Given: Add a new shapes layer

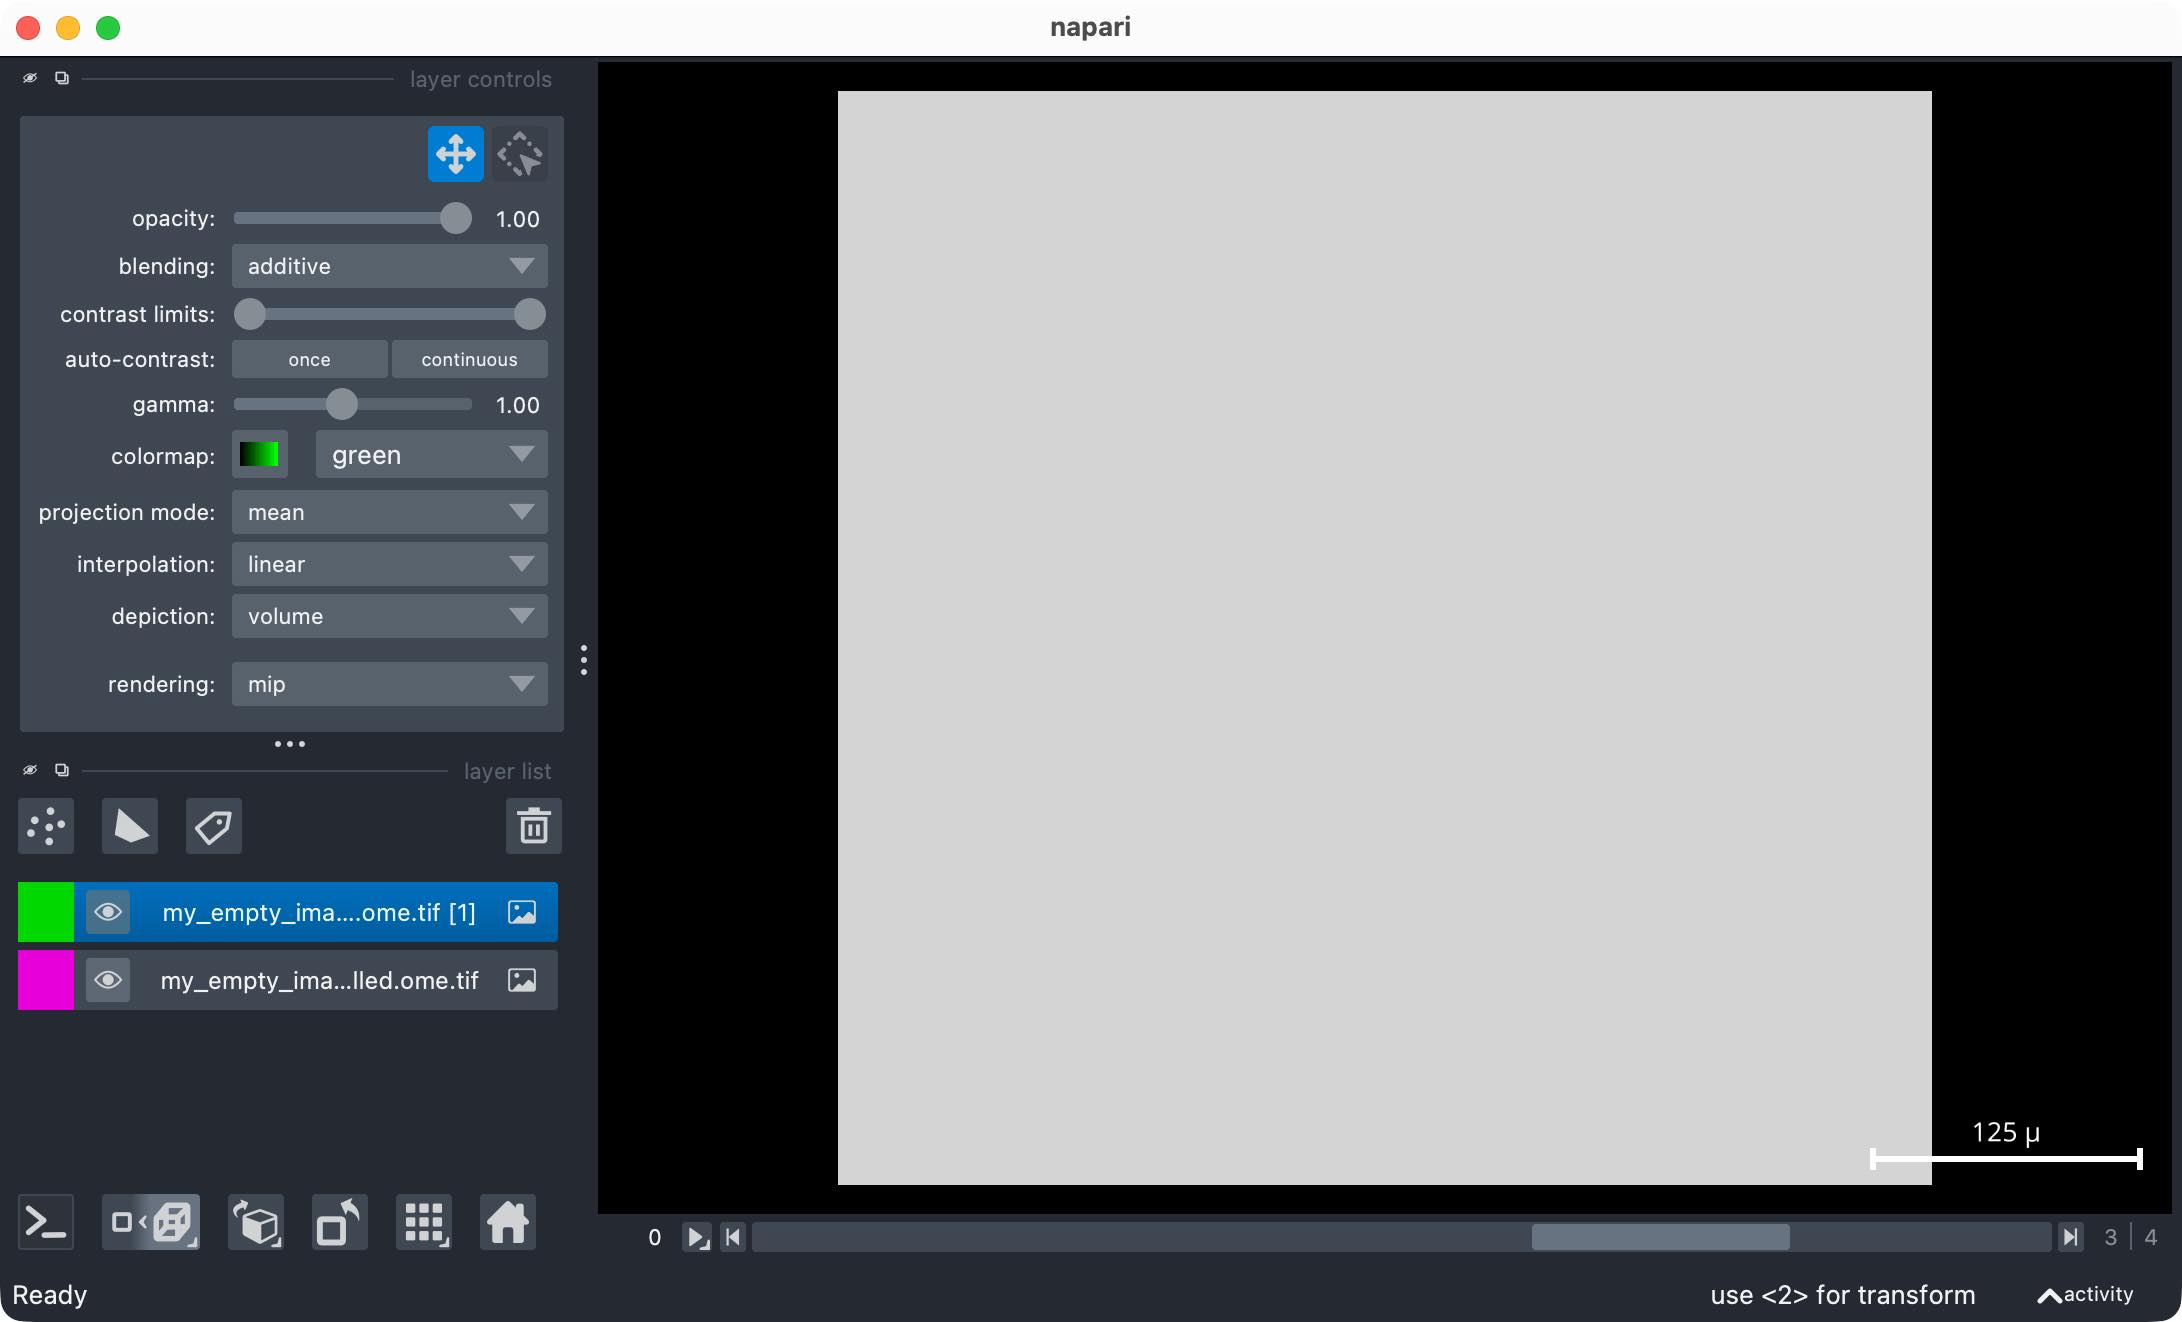Looking at the screenshot, I should [130, 826].
